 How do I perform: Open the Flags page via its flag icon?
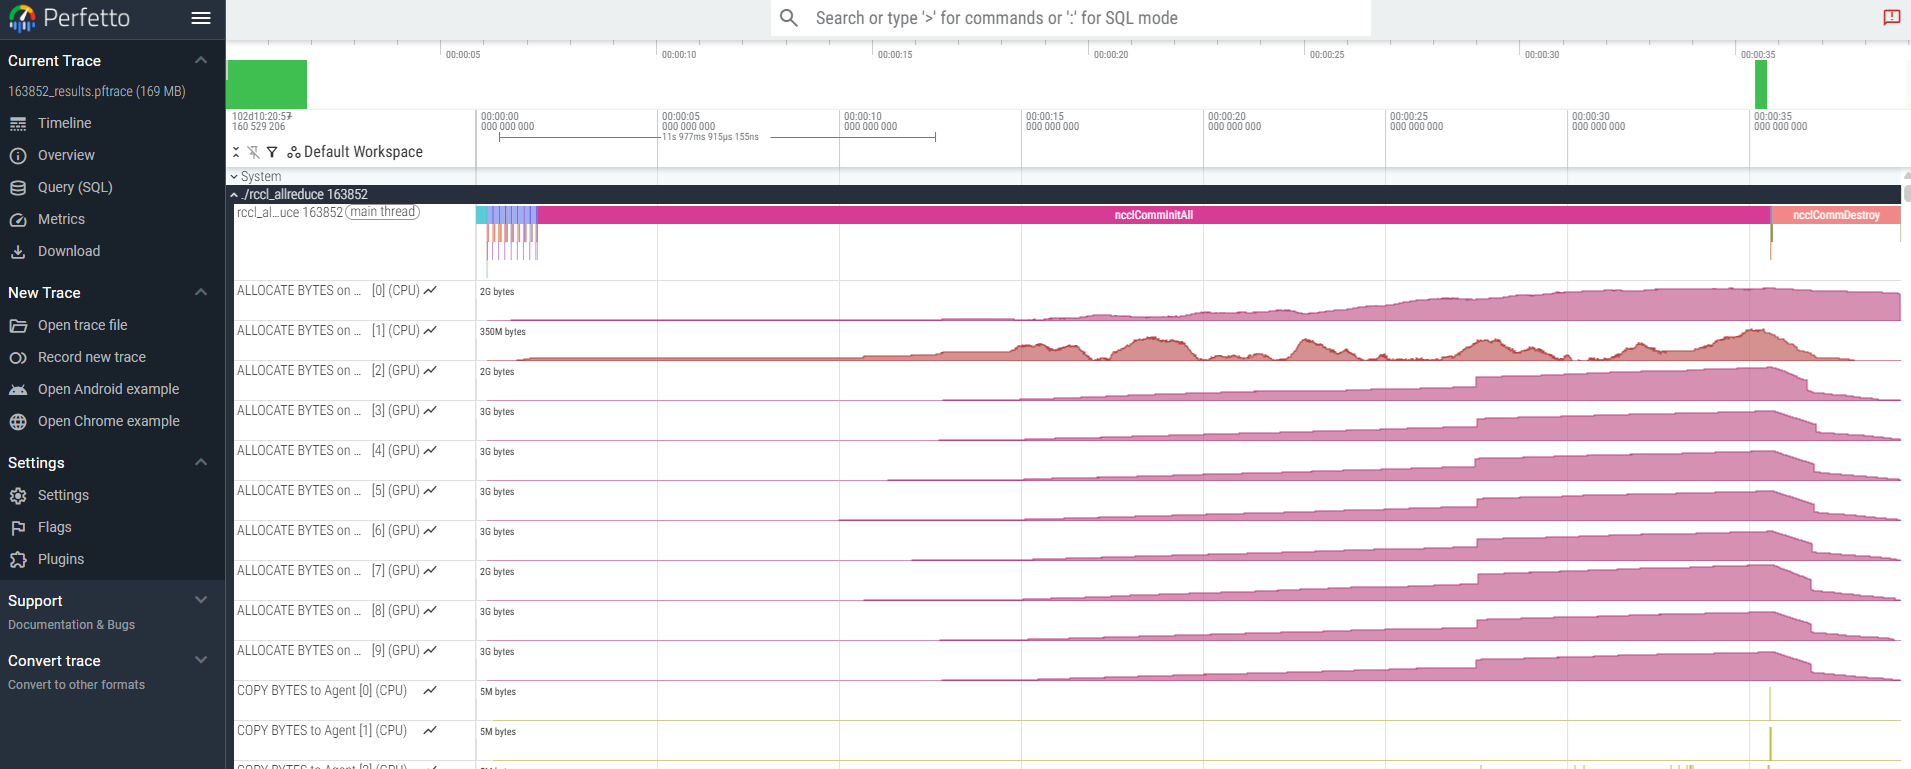coord(18,528)
